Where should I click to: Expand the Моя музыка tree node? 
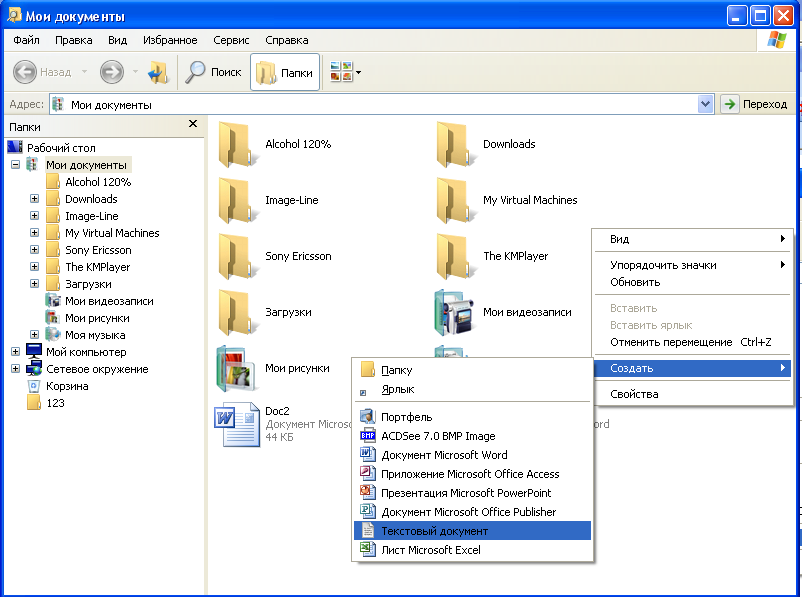pos(34,335)
